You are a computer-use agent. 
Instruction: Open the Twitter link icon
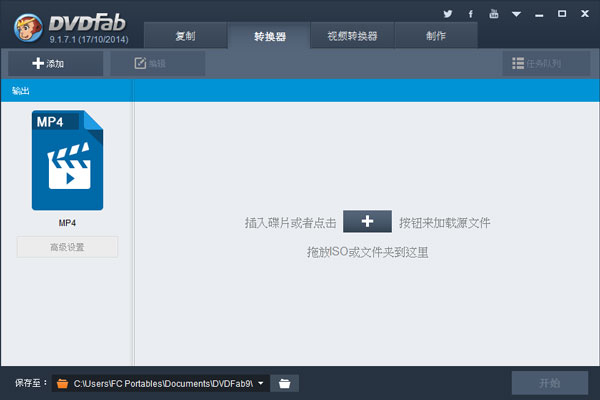[x=447, y=14]
